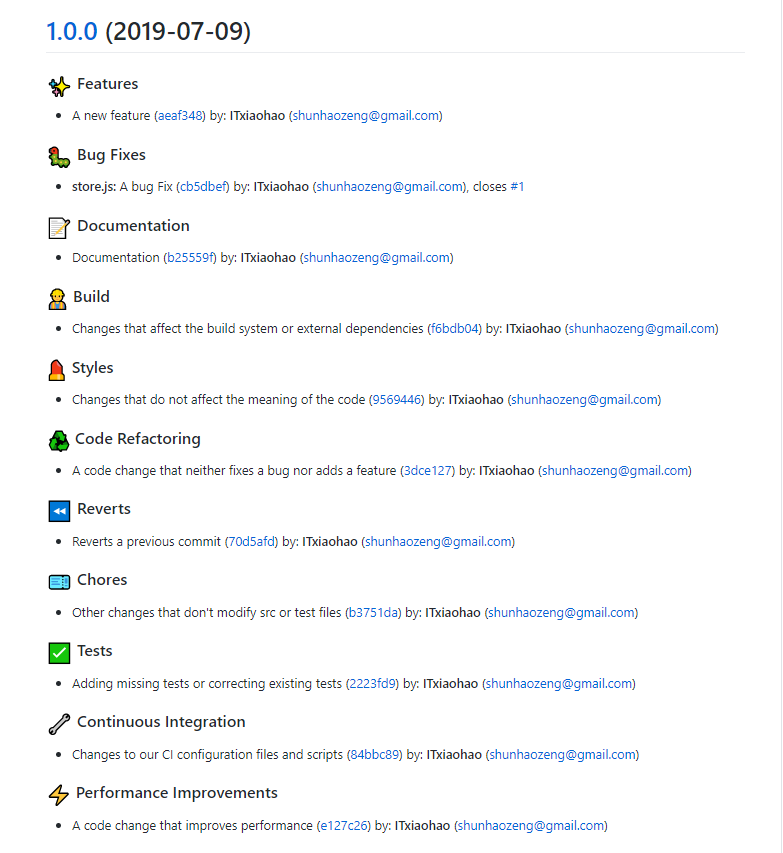This screenshot has height=853, width=783.
Task: Click the green checkmark icon beside Tests
Action: pyautogui.click(x=59, y=653)
